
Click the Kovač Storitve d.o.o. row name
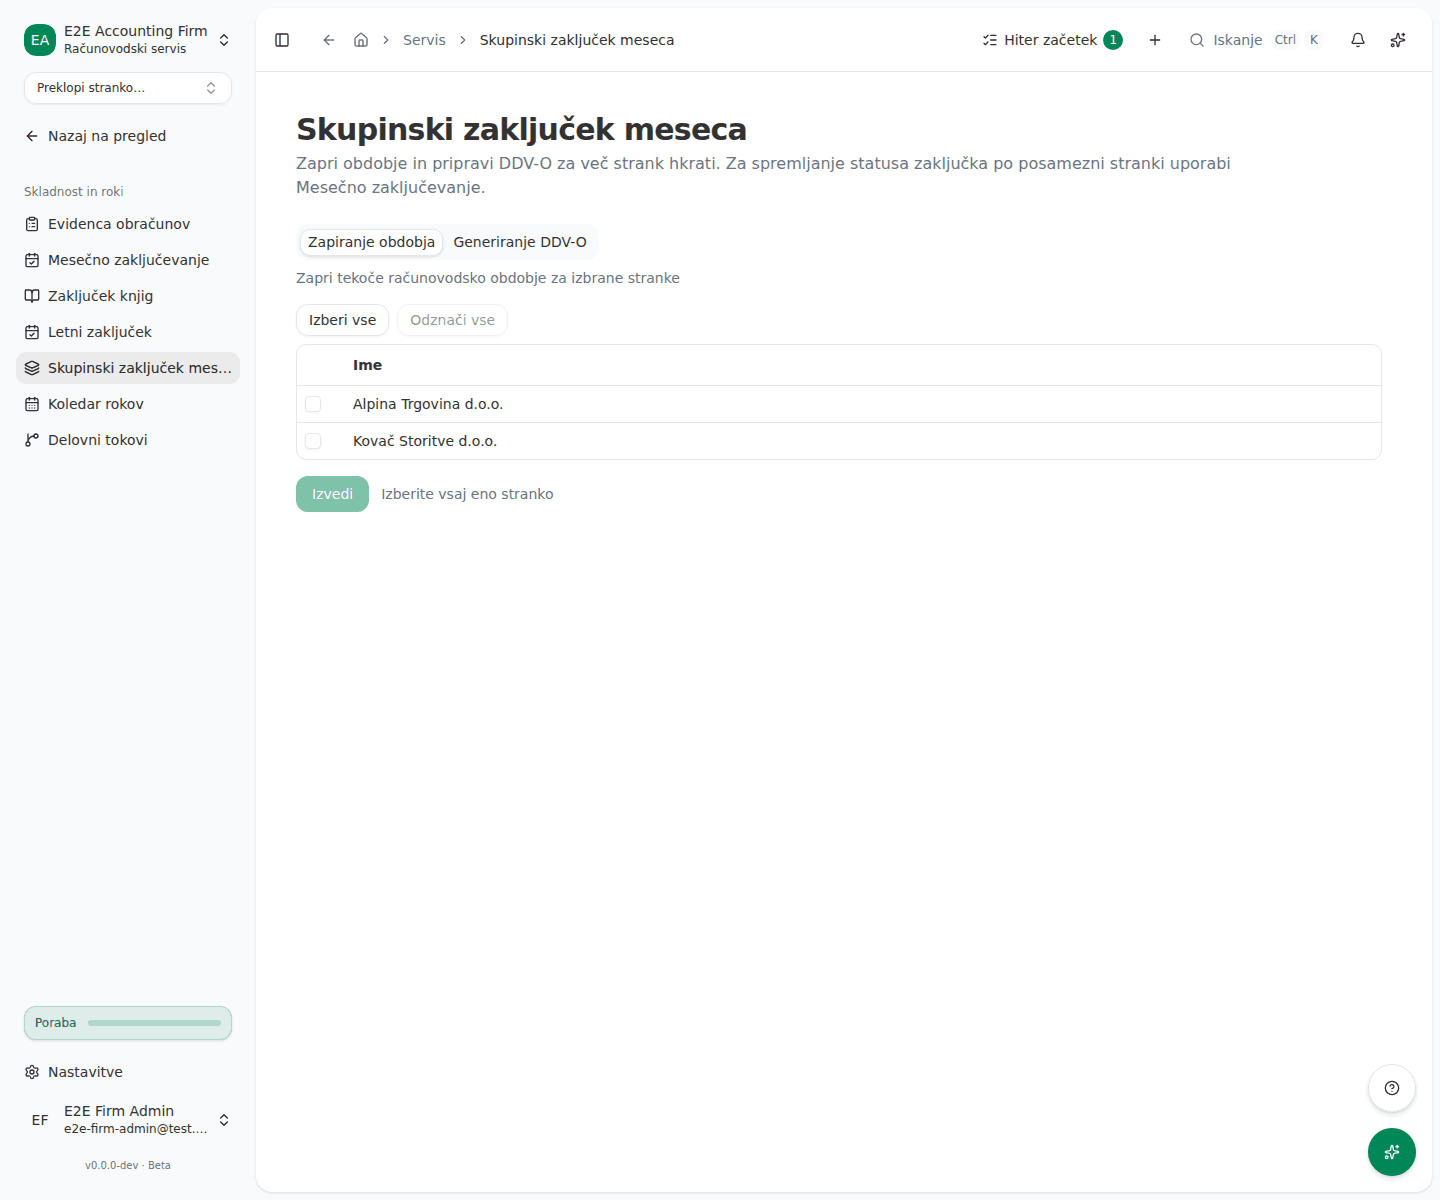(425, 441)
